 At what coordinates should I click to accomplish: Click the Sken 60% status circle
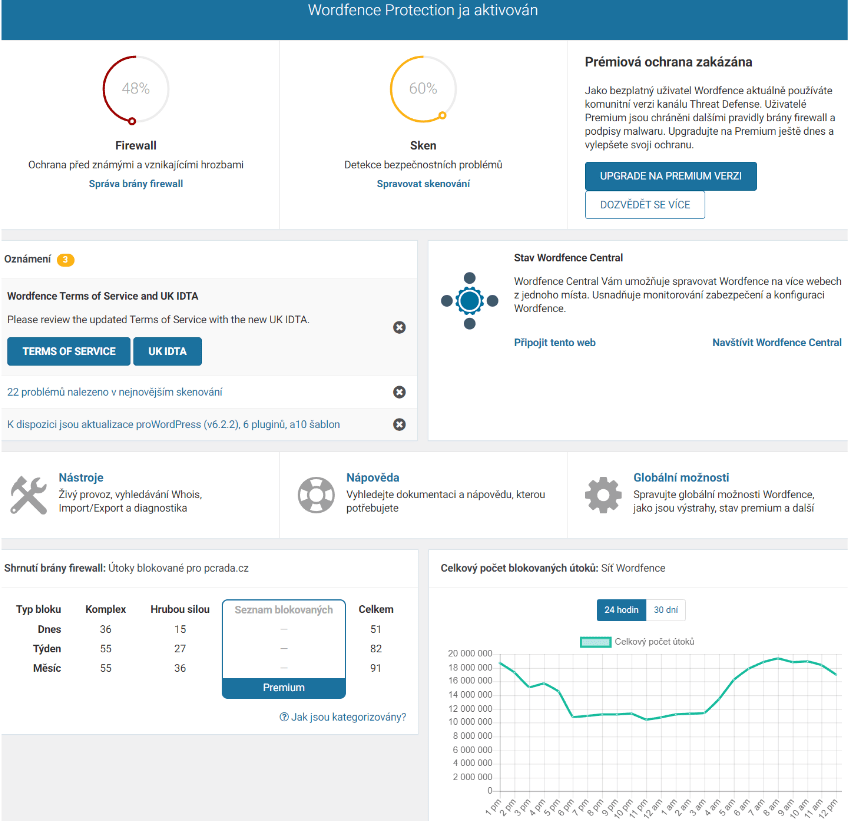click(x=423, y=89)
